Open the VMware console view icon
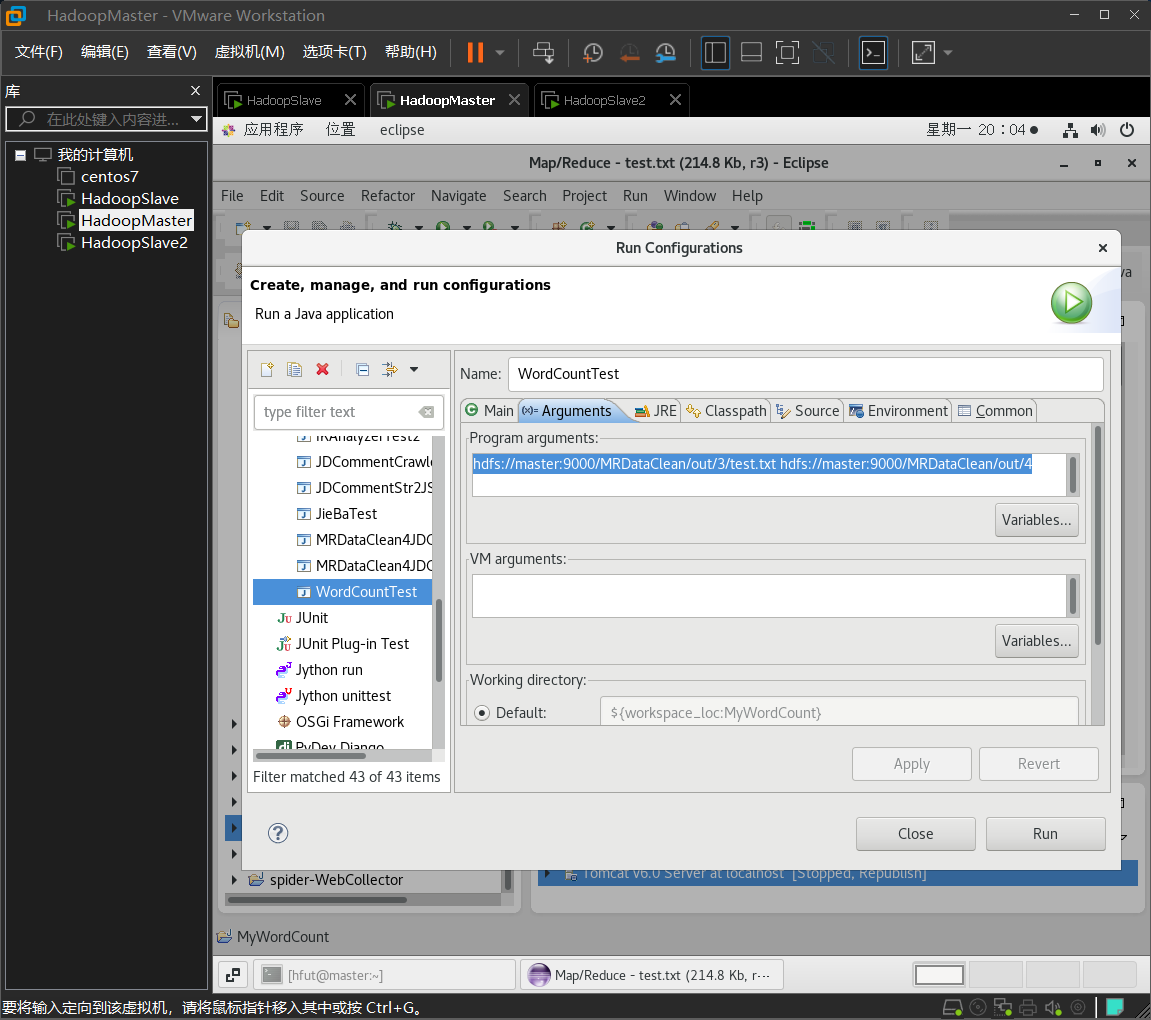Image resolution: width=1151 pixels, height=1020 pixels. [873, 52]
